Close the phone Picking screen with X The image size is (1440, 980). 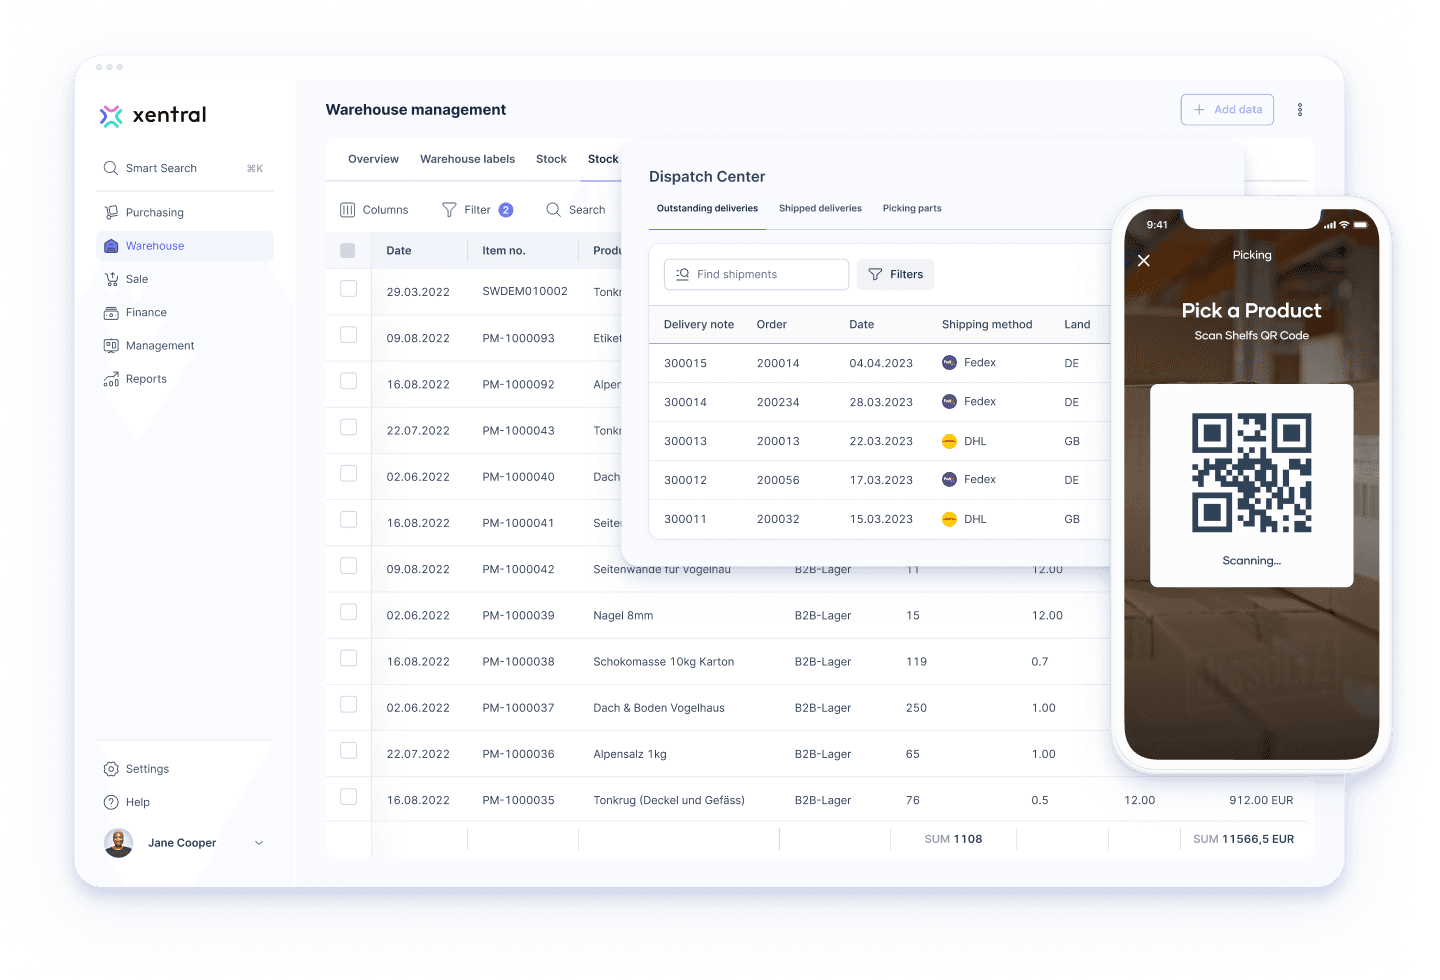1144,260
